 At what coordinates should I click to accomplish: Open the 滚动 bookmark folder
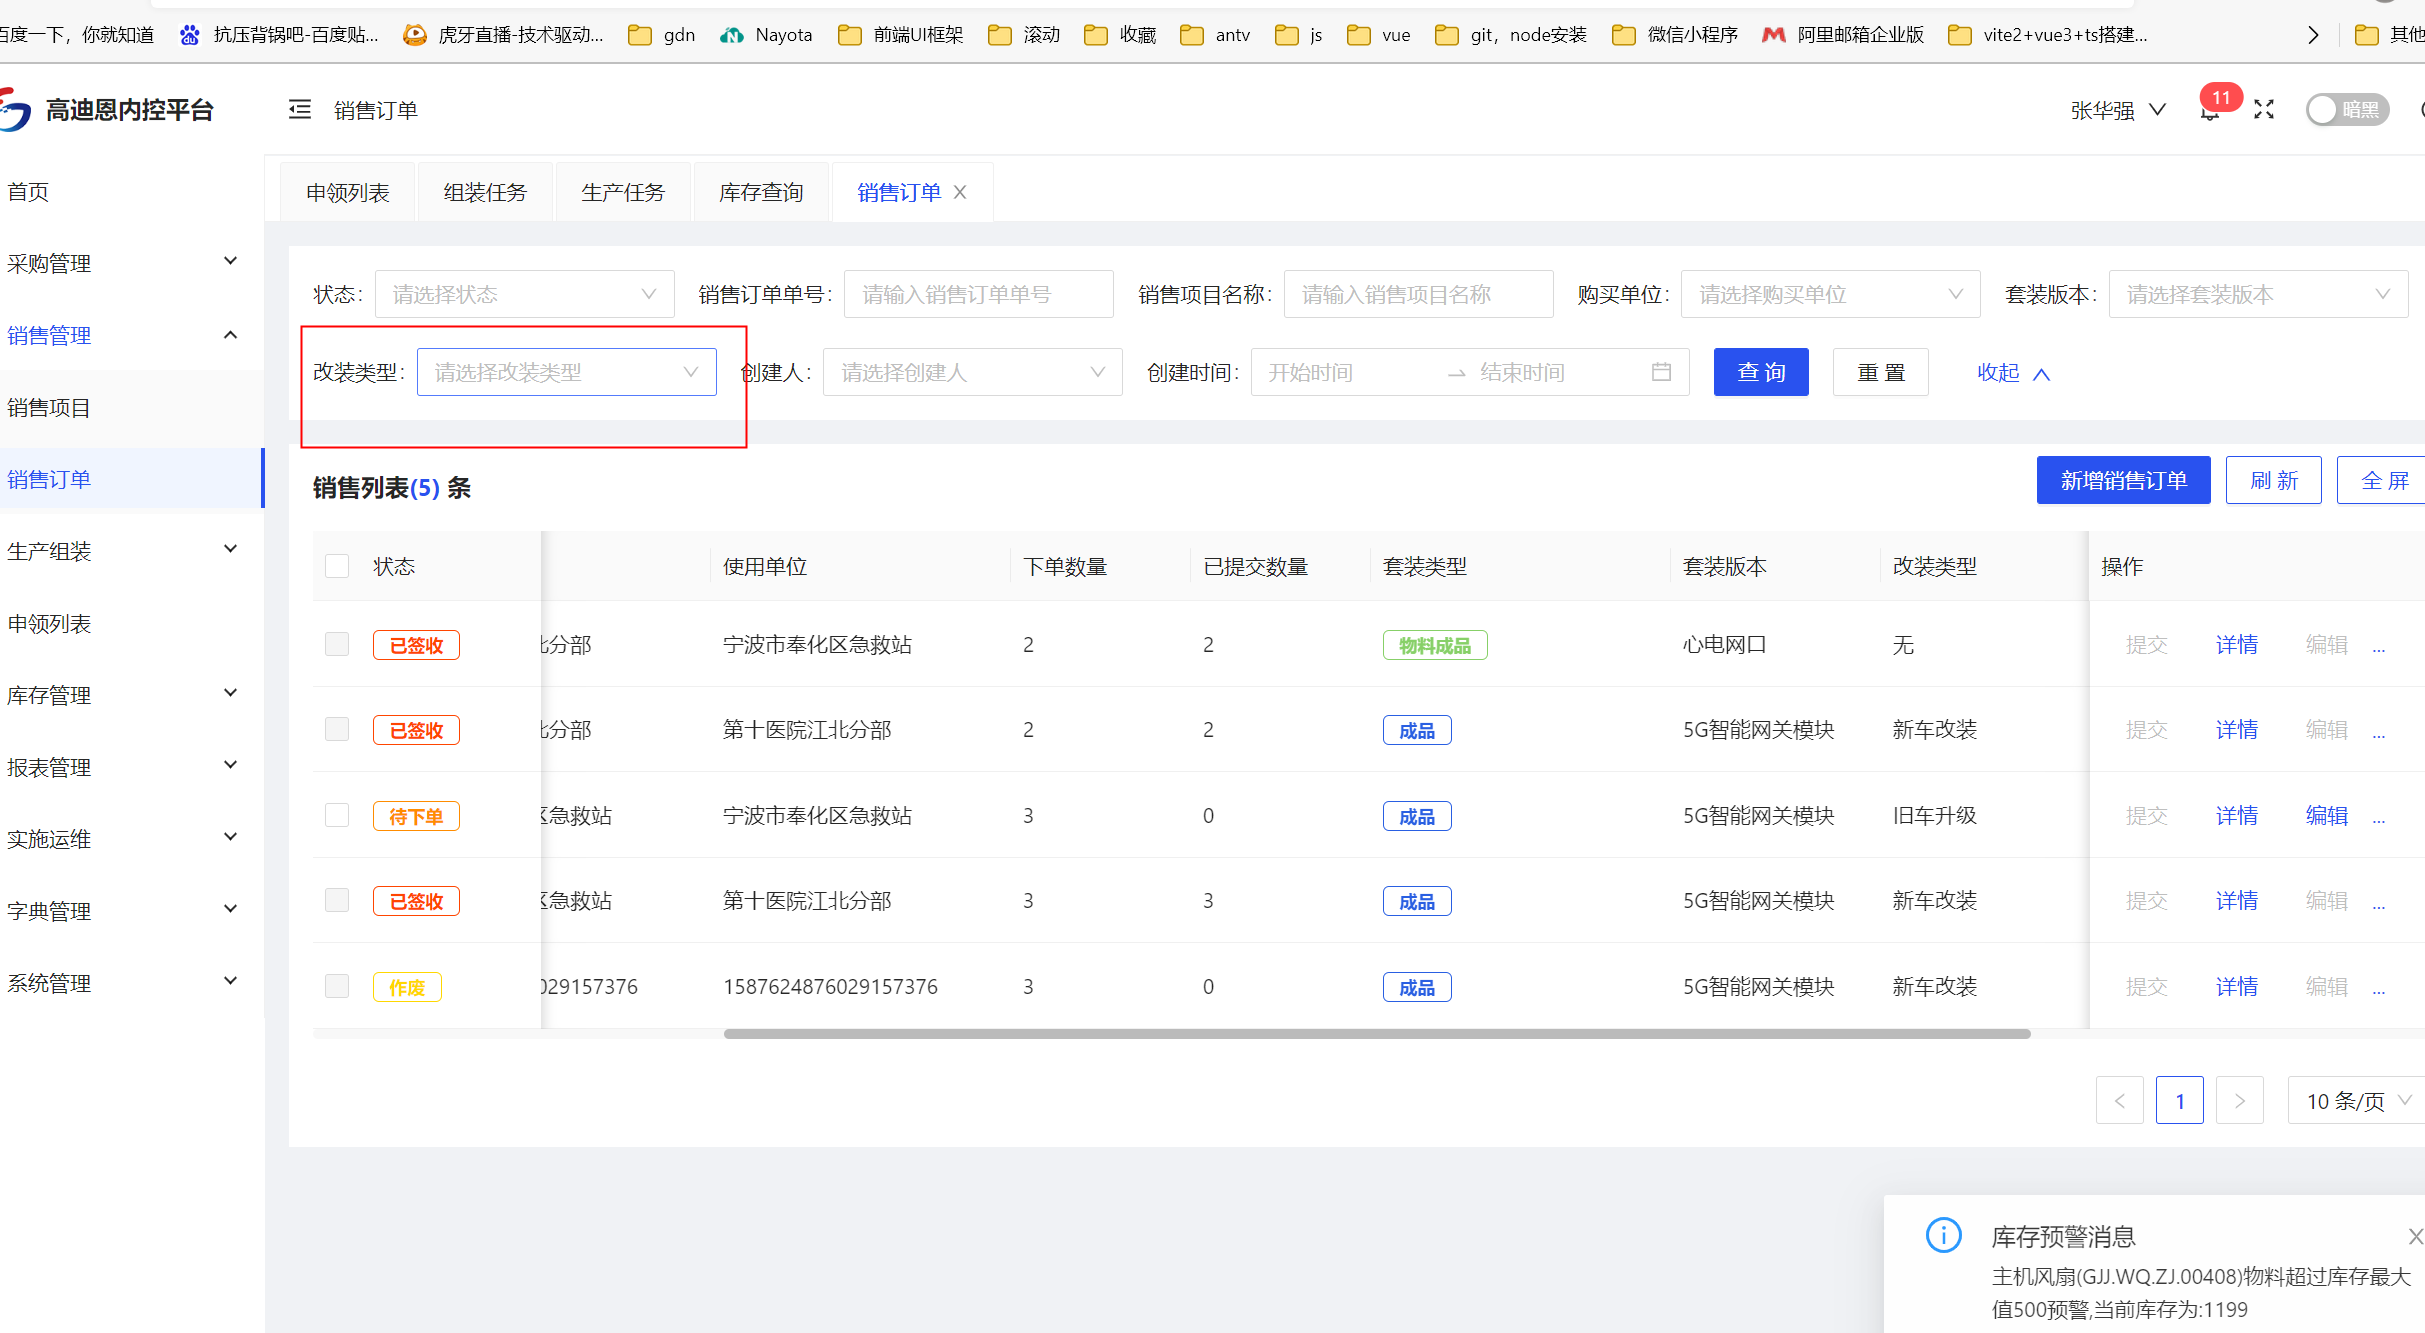pos(1024,35)
